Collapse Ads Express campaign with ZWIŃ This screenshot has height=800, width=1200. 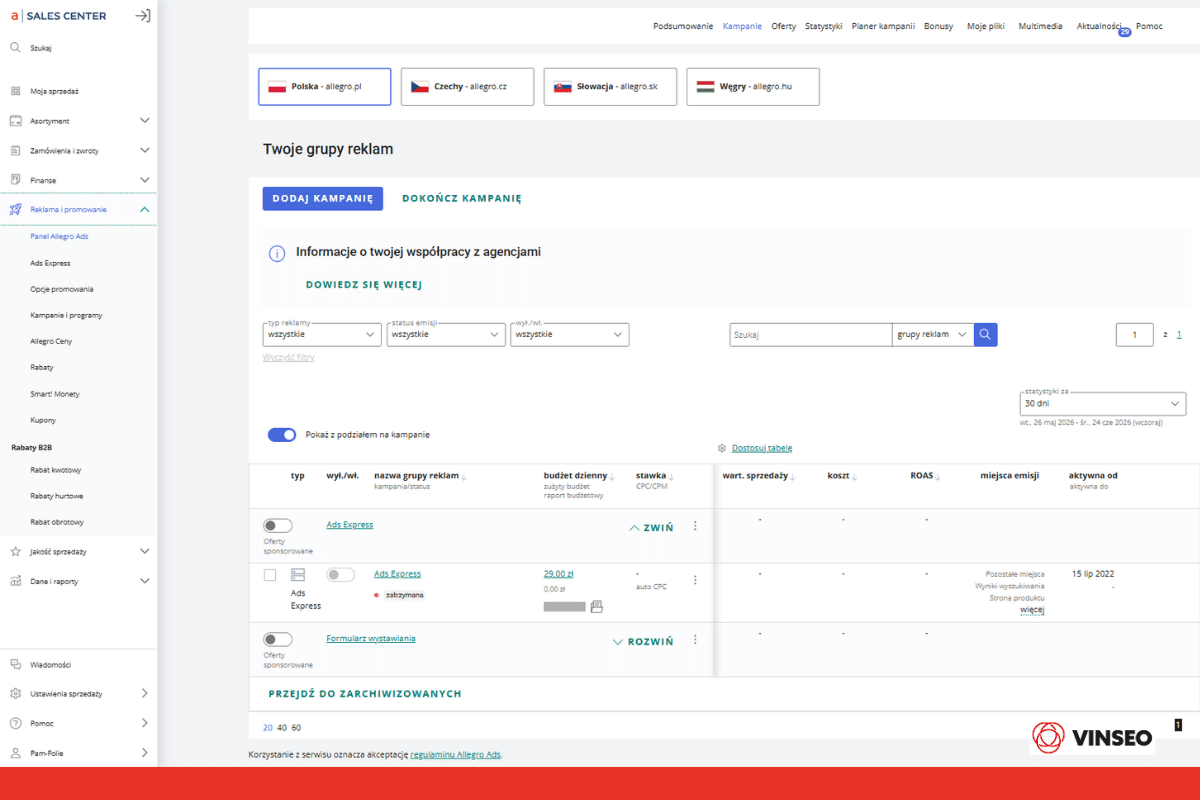pyautogui.click(x=651, y=528)
